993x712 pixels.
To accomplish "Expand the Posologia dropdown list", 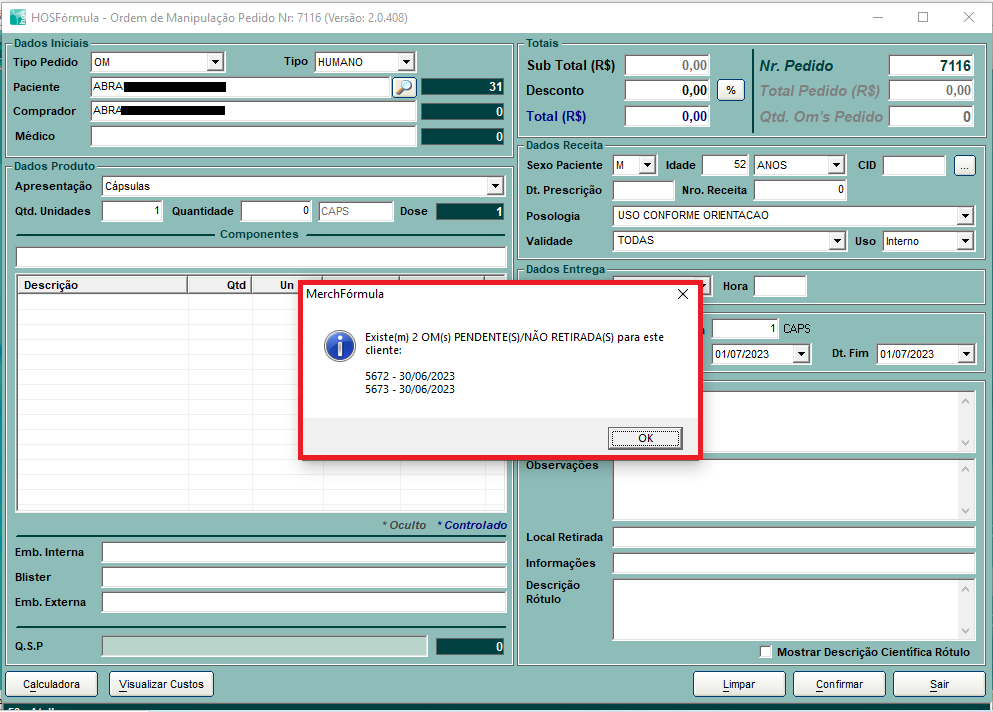I will coord(965,216).
